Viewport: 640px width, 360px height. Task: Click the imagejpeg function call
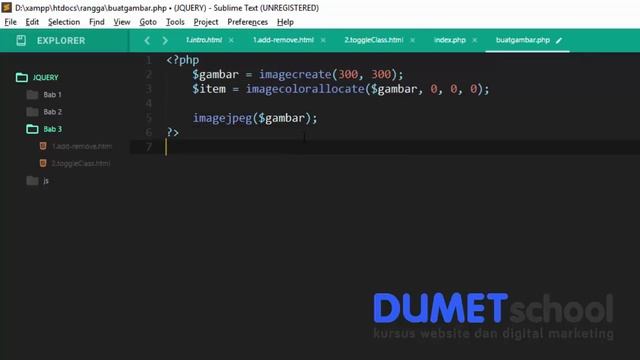click(222, 118)
